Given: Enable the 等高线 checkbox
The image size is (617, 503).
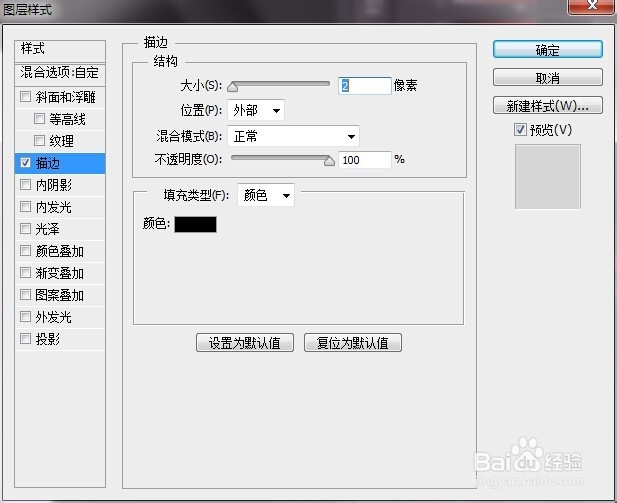Looking at the screenshot, I should coord(39,118).
